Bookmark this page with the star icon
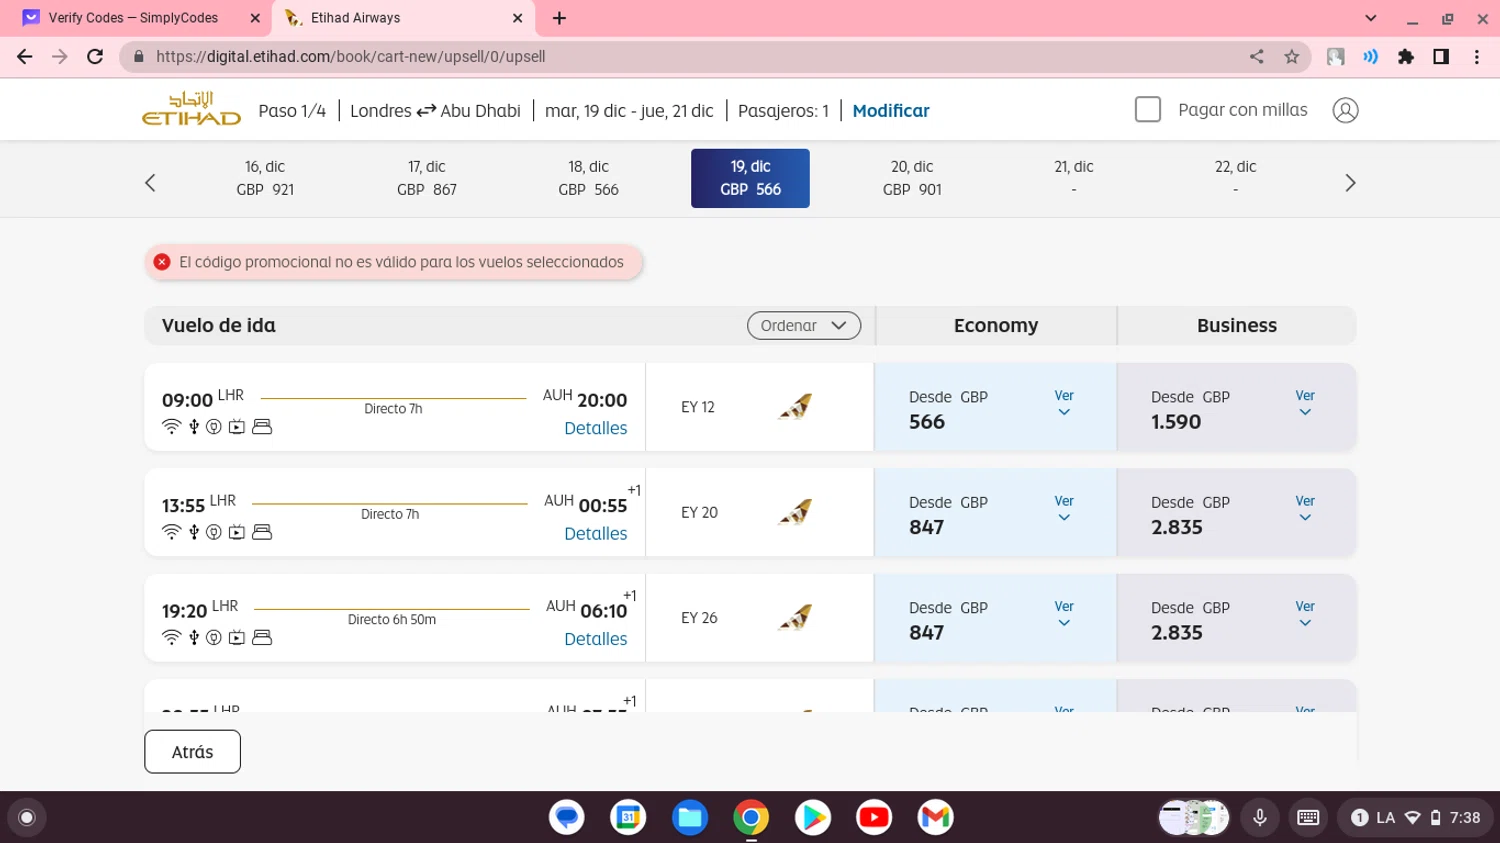 1292,57
